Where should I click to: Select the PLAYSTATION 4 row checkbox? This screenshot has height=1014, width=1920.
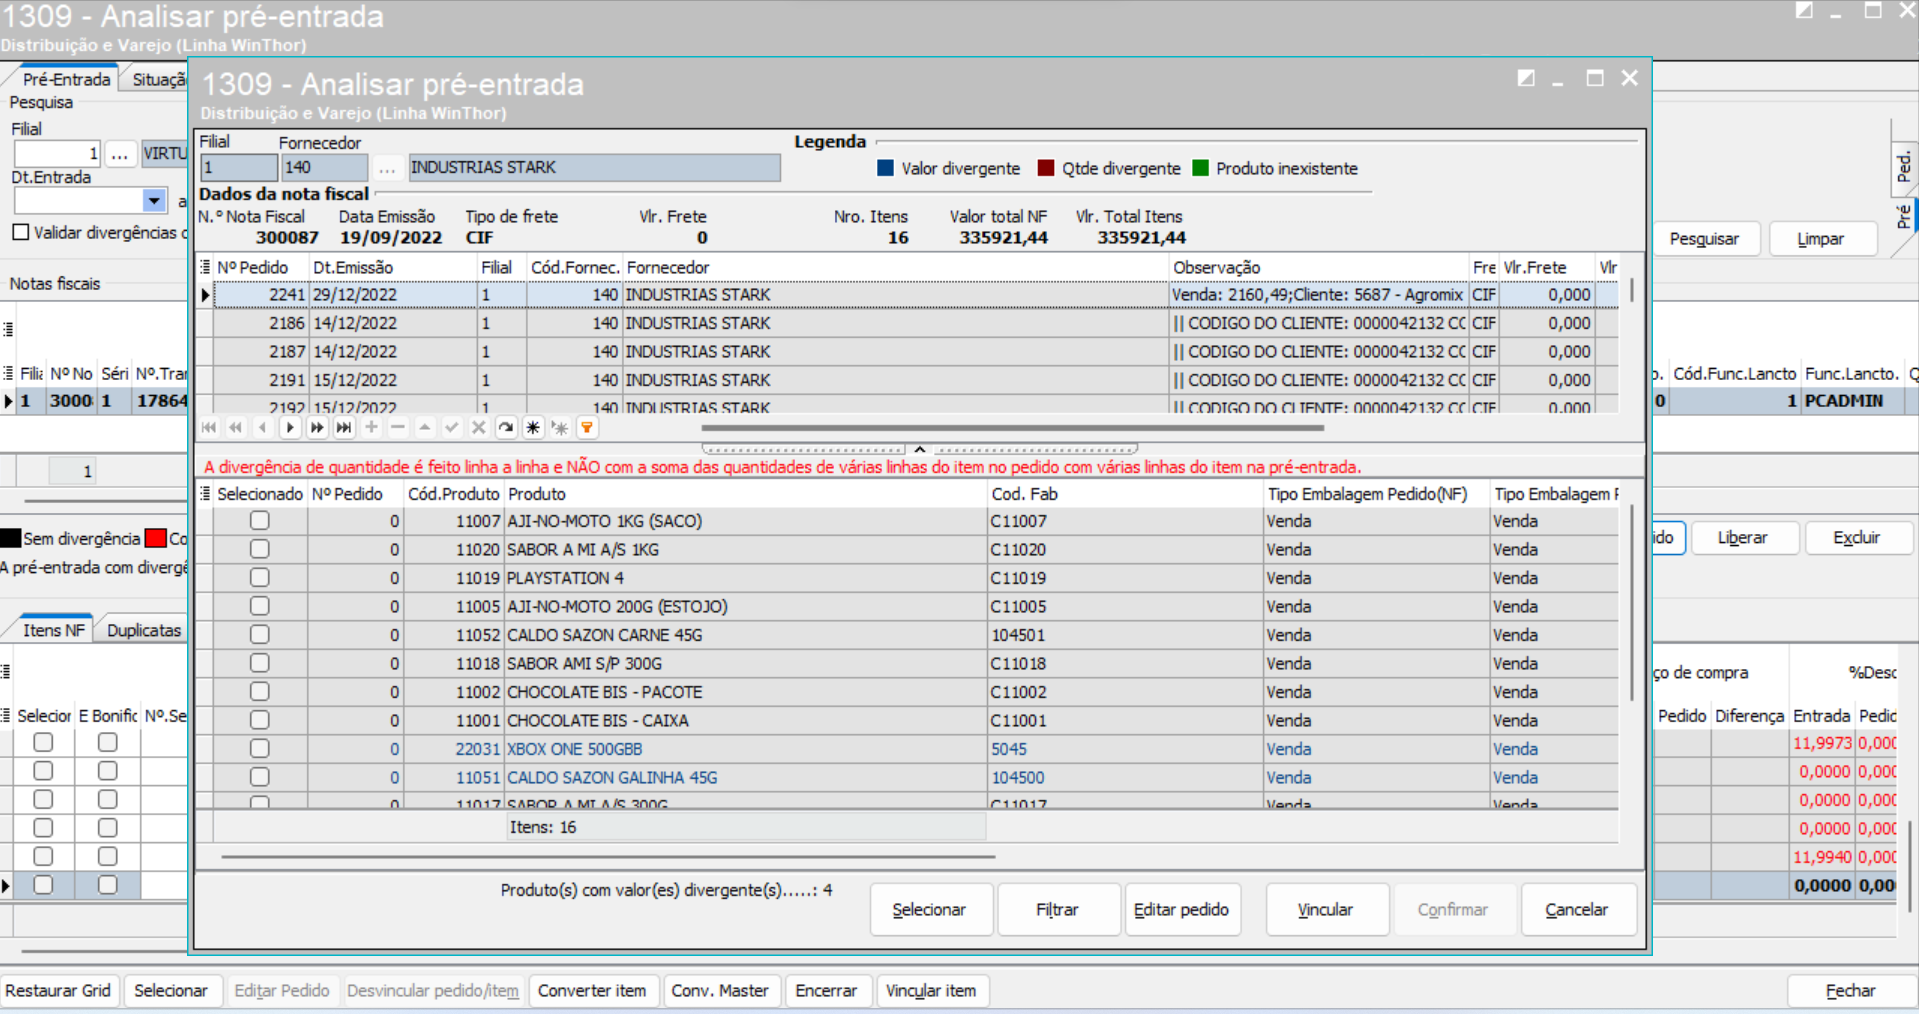coord(260,578)
